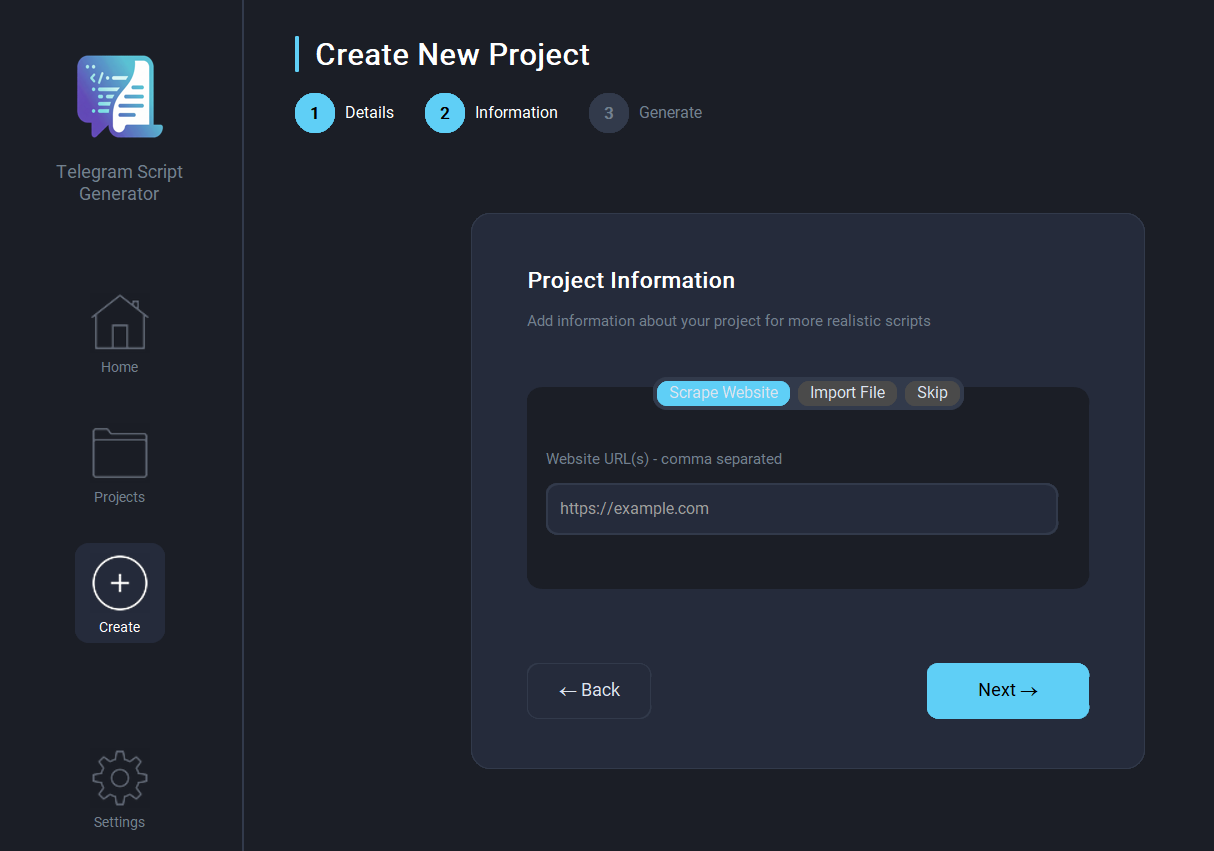Click the Create label under the plus icon
The height and width of the screenshot is (851, 1214).
click(x=119, y=627)
